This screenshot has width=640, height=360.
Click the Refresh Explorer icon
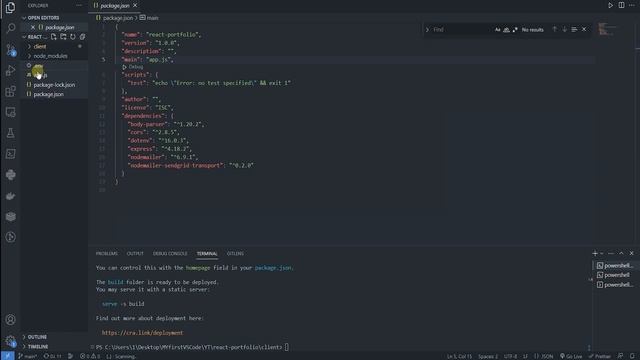coord(73,37)
